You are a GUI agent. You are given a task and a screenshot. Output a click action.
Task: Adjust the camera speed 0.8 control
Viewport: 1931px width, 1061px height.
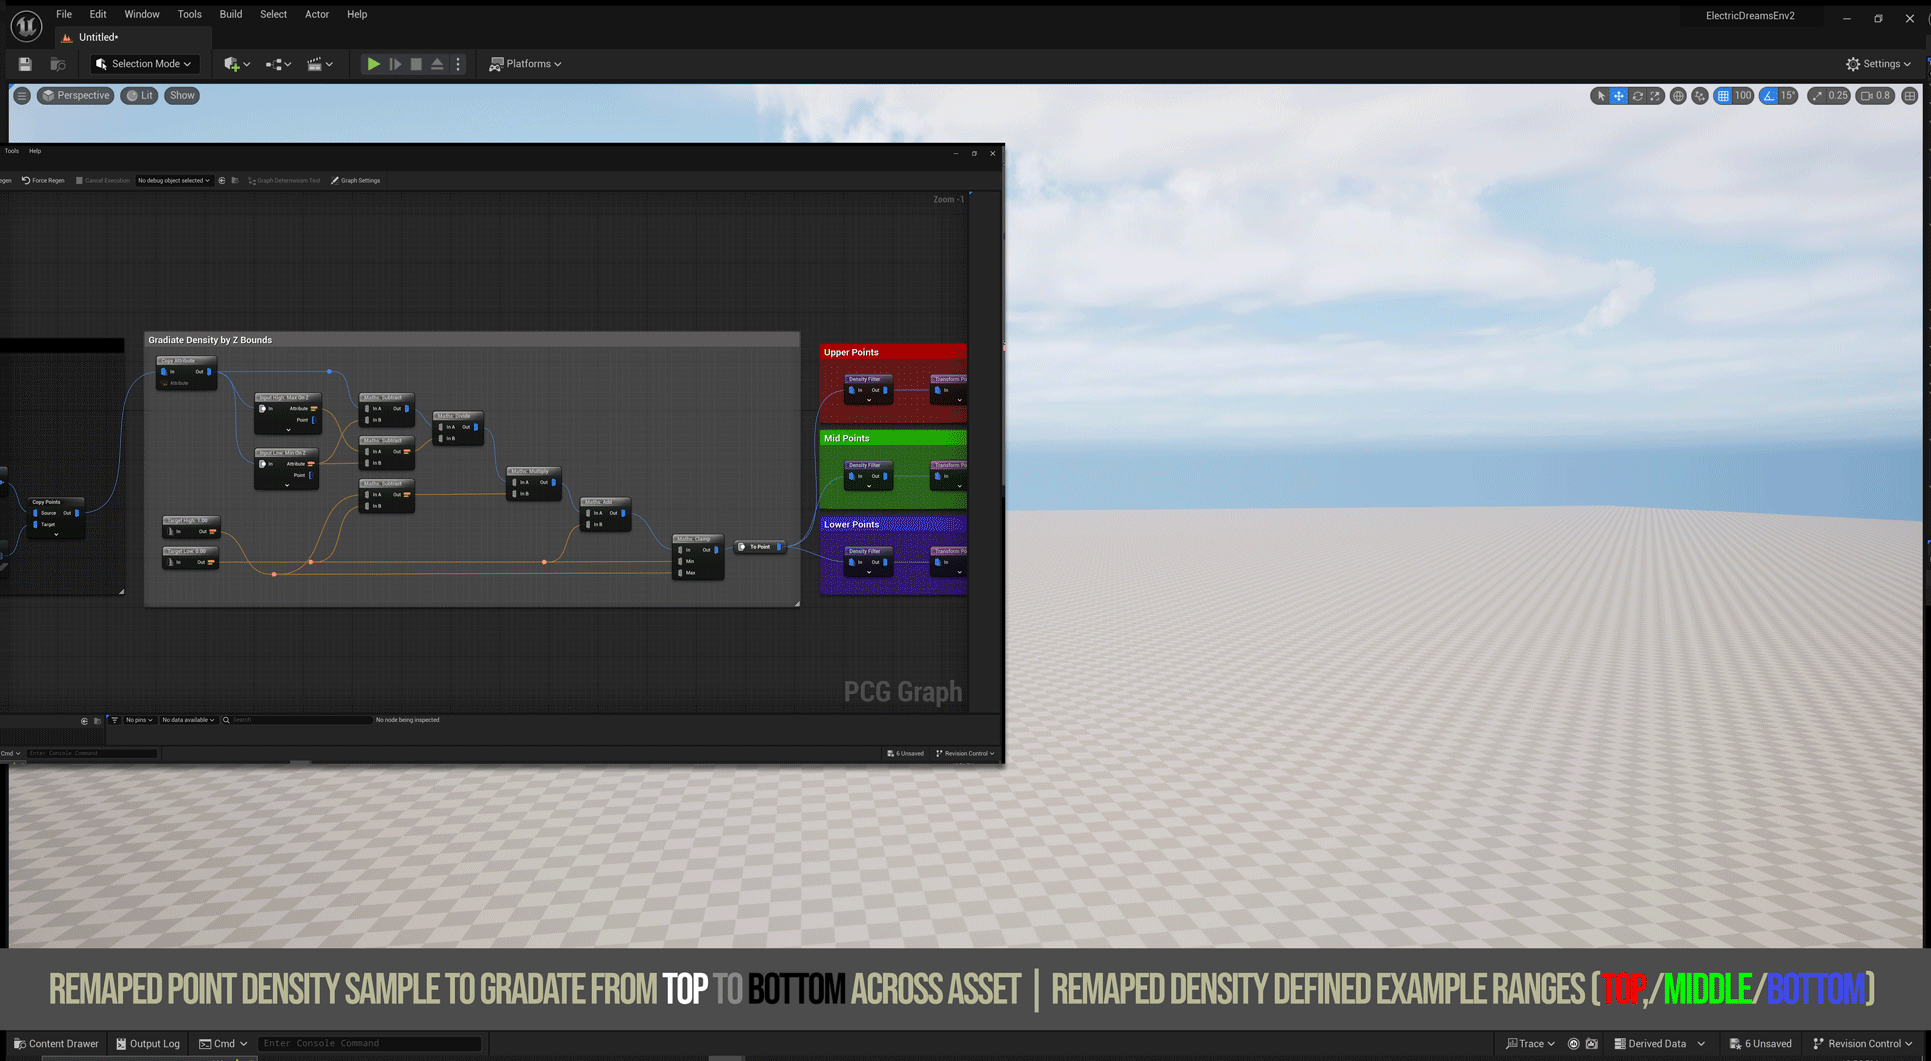pos(1875,96)
